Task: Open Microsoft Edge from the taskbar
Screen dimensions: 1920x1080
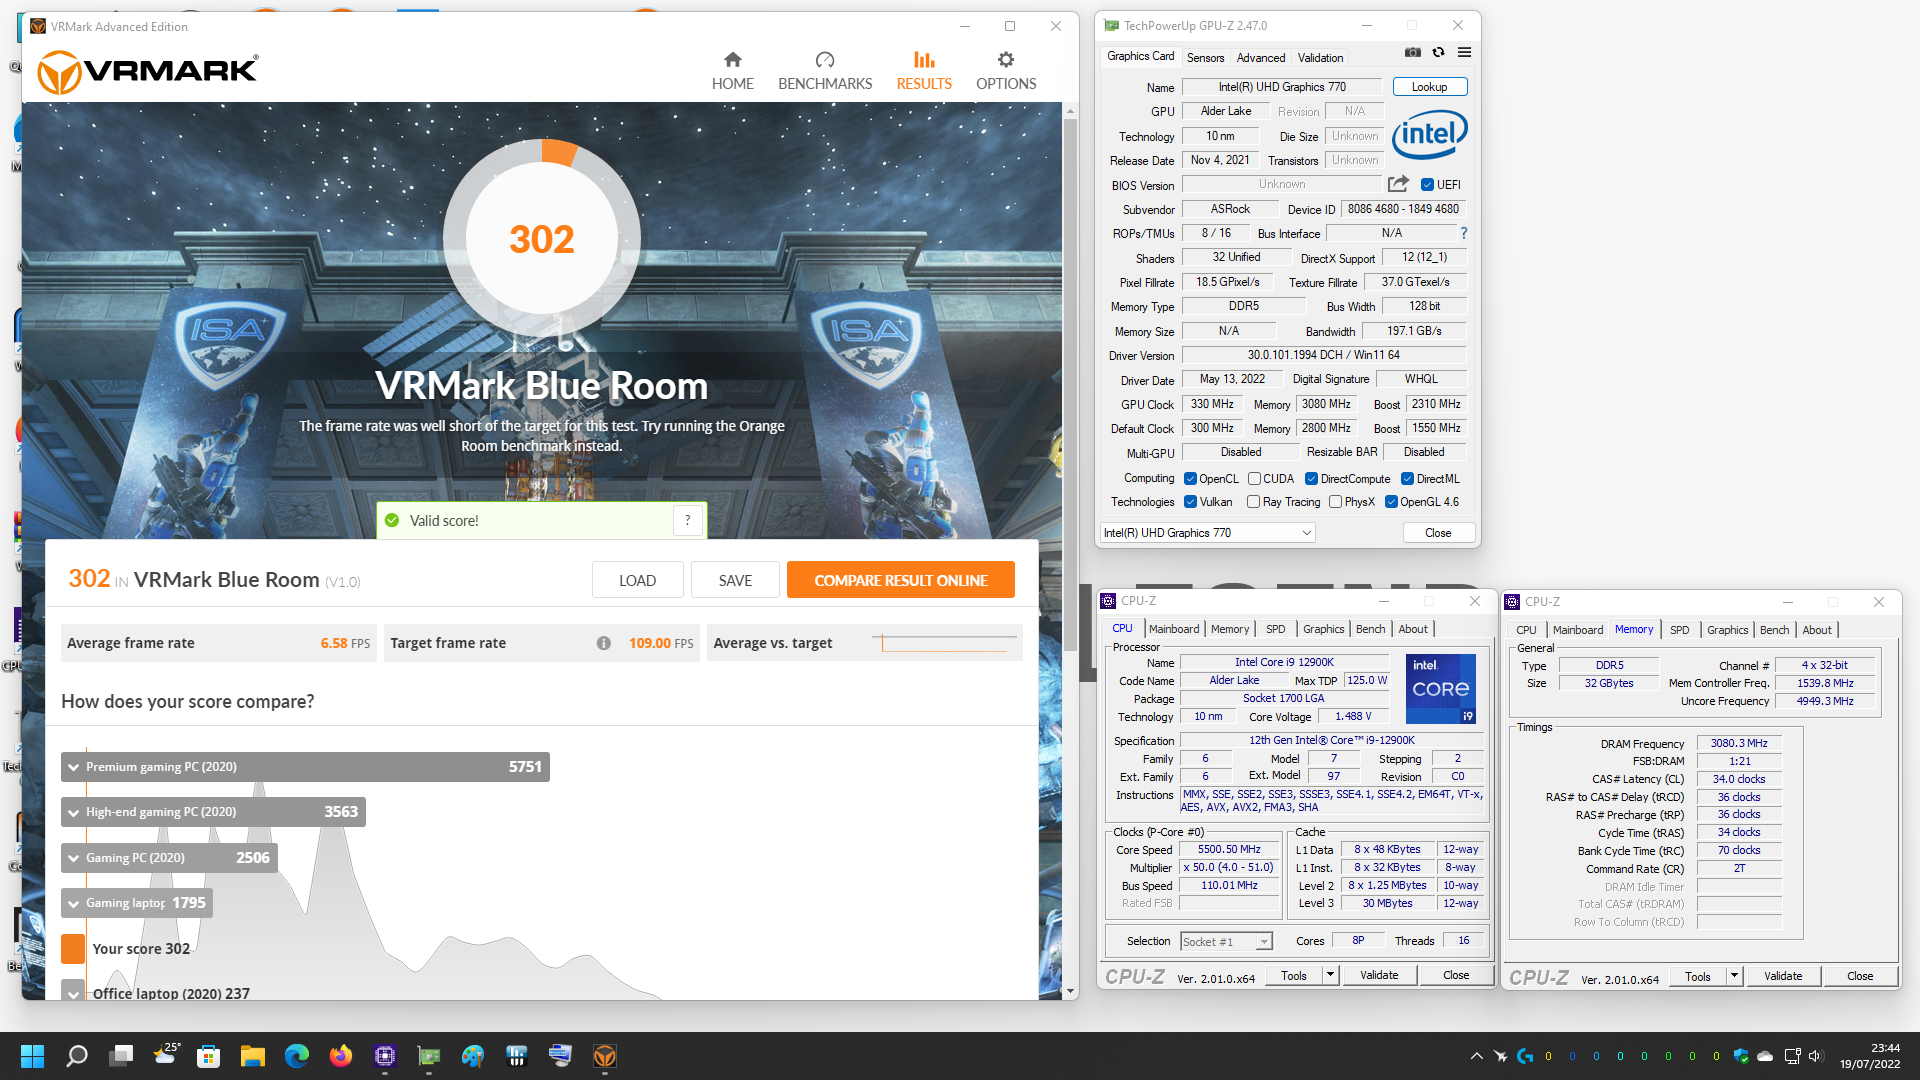Action: tap(297, 1056)
